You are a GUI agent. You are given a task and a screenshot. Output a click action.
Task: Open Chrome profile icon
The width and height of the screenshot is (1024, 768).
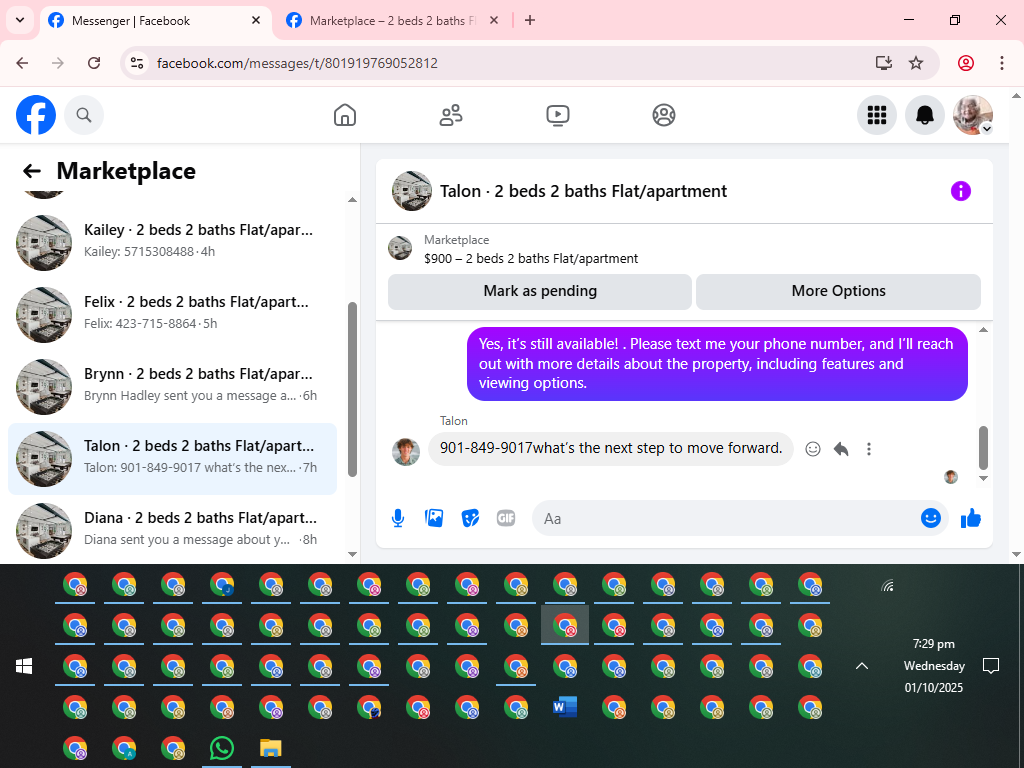coord(966,63)
